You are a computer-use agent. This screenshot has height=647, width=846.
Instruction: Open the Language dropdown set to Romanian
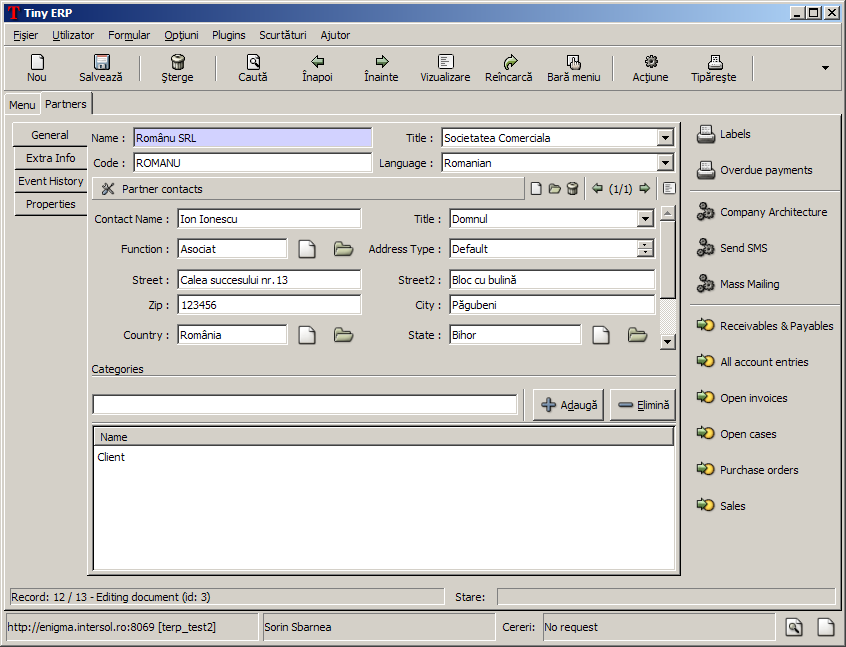(x=666, y=163)
